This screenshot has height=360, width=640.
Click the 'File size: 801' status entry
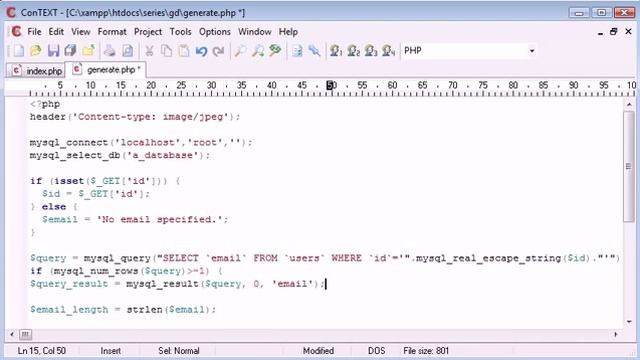pyautogui.click(x=426, y=351)
